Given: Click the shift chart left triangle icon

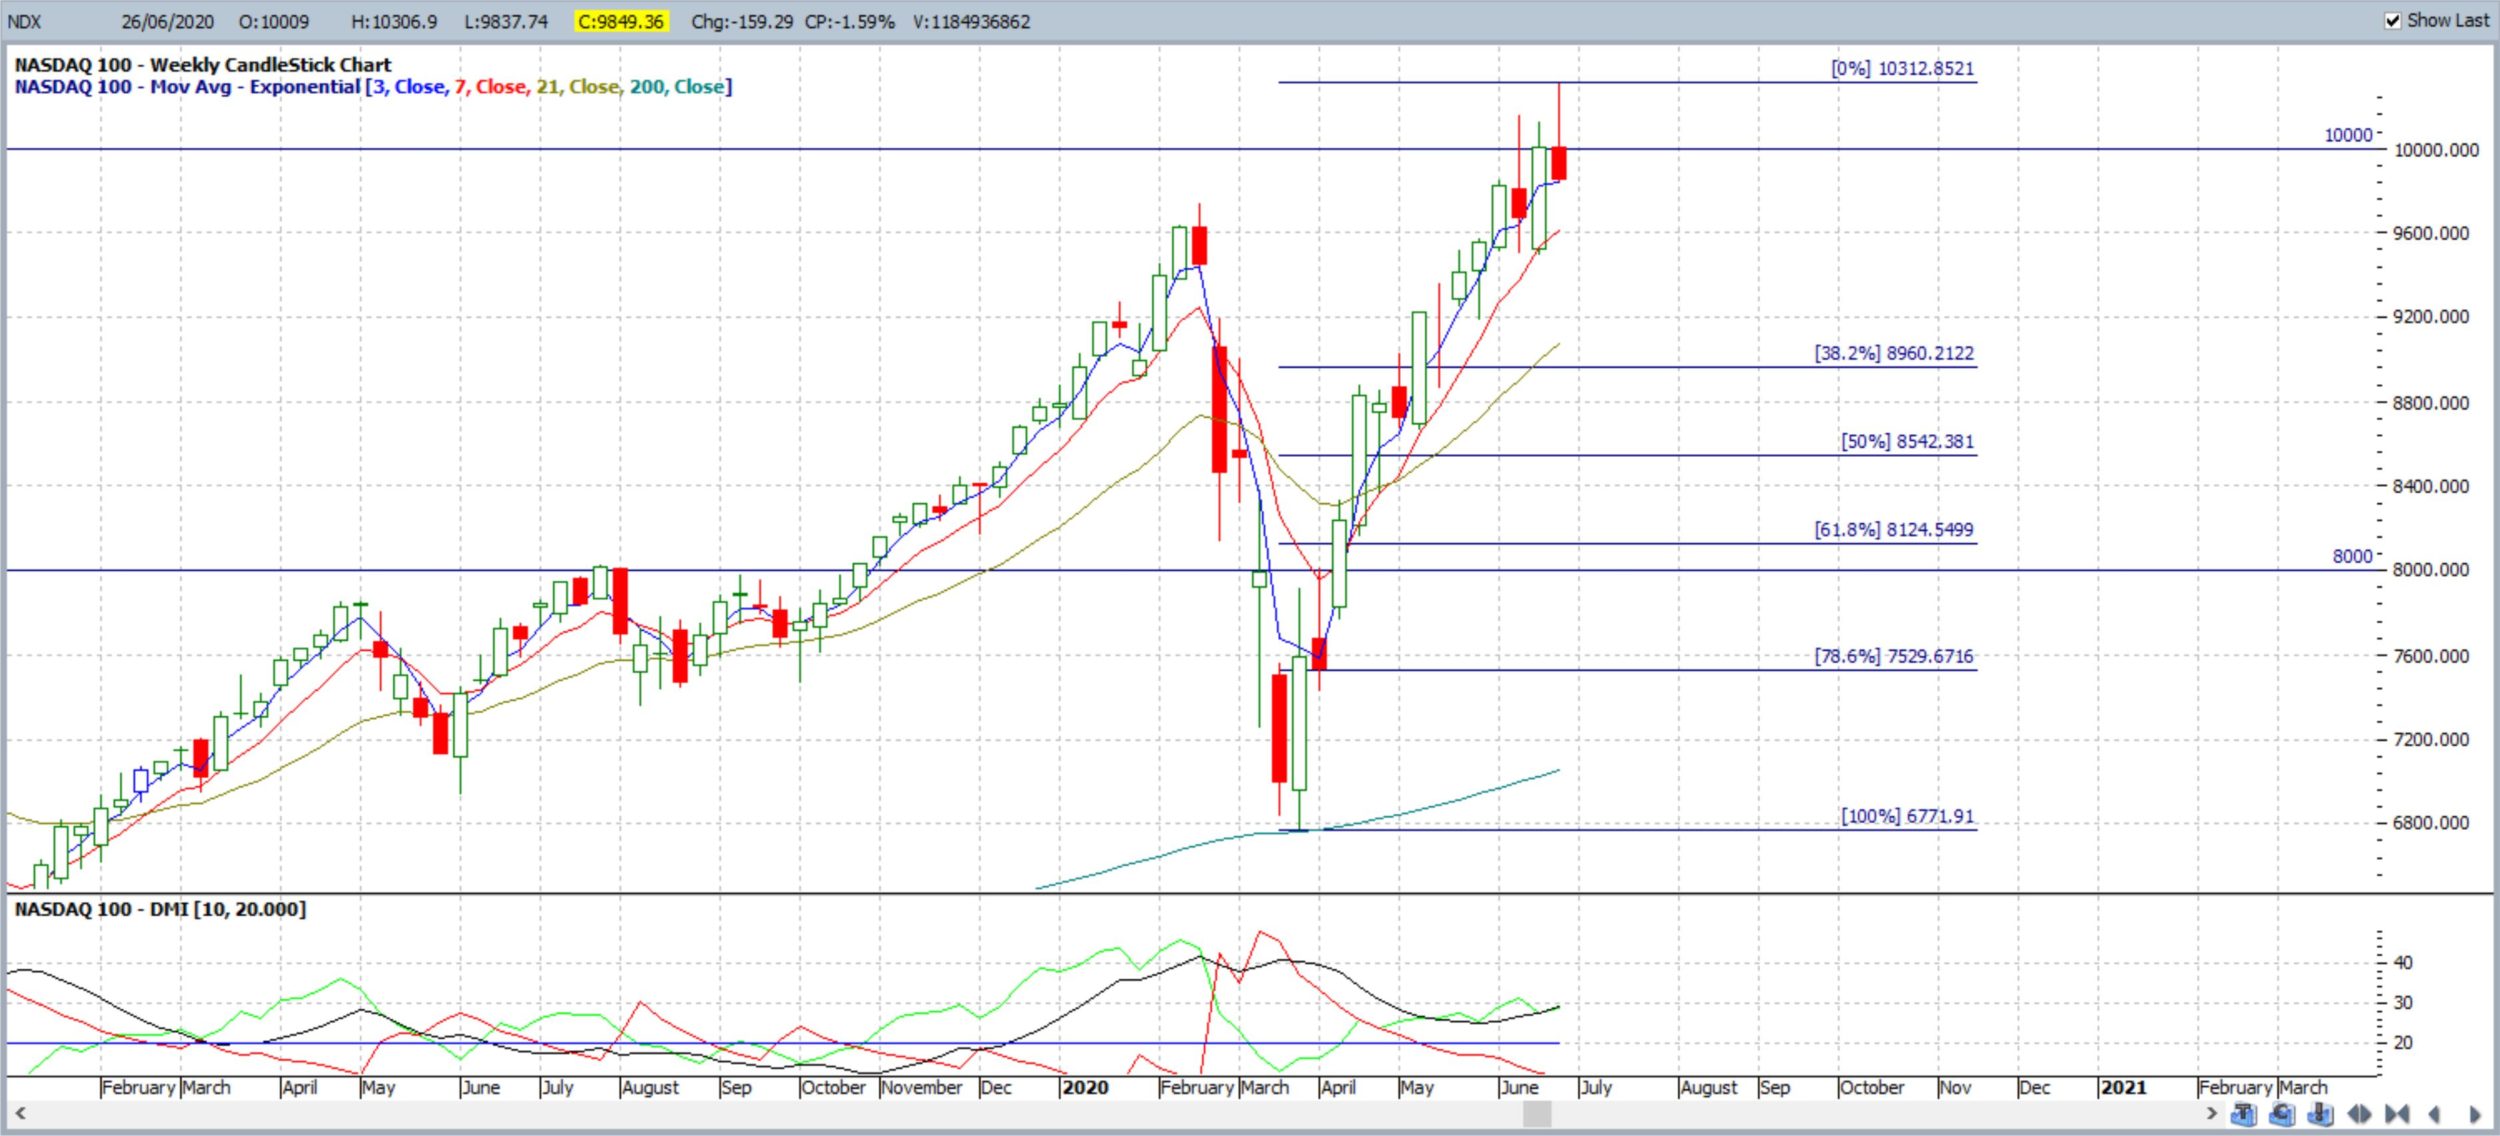Looking at the screenshot, I should tap(2434, 1114).
